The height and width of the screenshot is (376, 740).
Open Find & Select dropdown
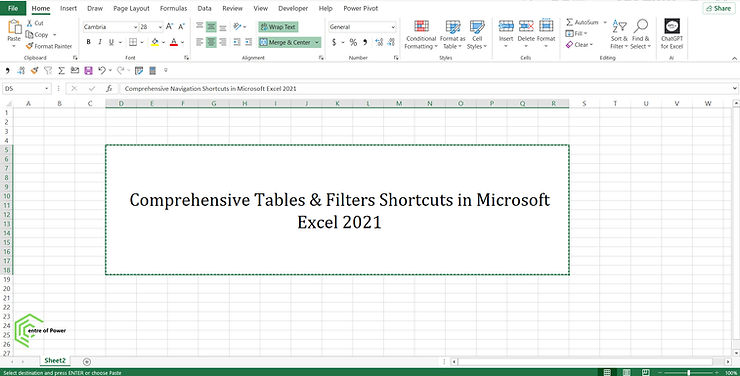[640, 34]
